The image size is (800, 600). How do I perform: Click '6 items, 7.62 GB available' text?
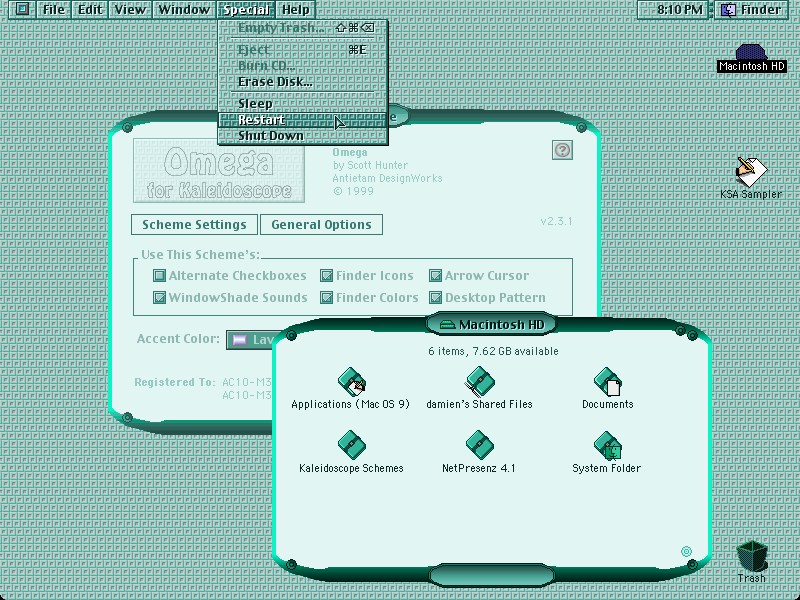click(493, 352)
